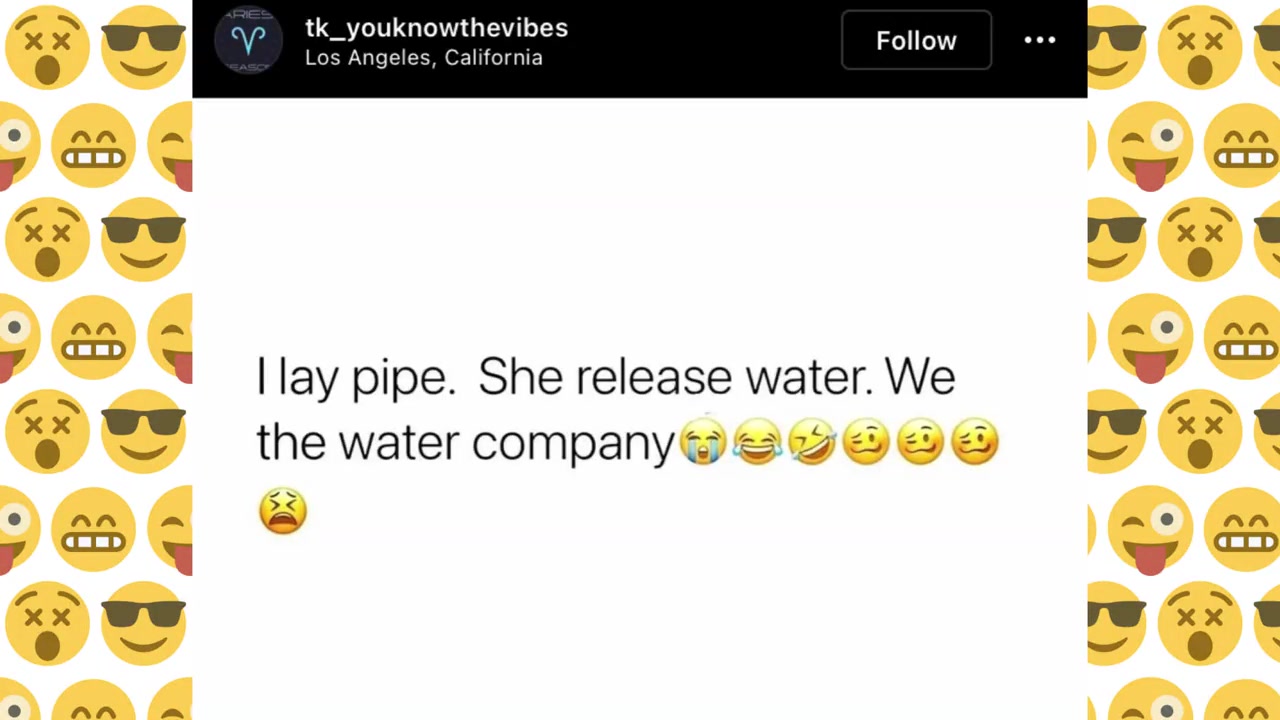
Task: Click the tears of joy emoji
Action: [x=757, y=442]
